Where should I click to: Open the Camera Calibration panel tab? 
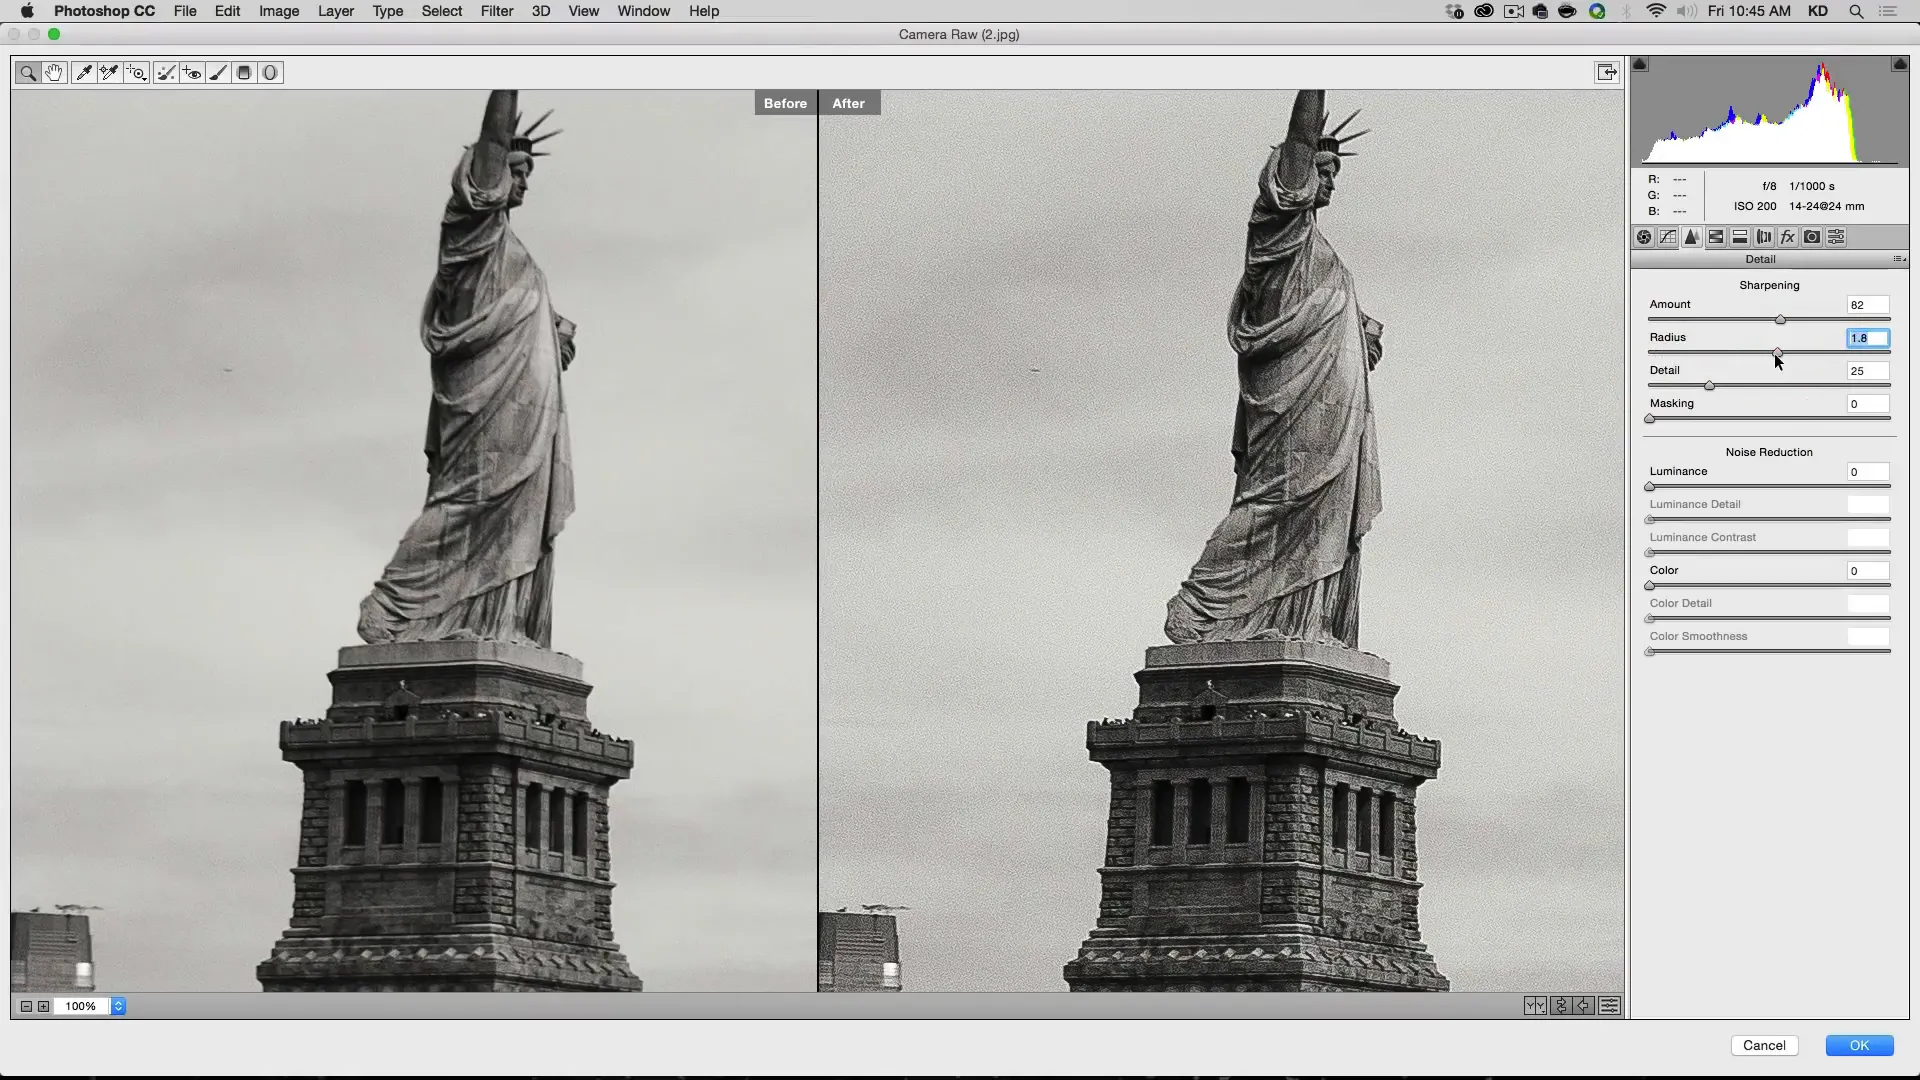(x=1812, y=237)
